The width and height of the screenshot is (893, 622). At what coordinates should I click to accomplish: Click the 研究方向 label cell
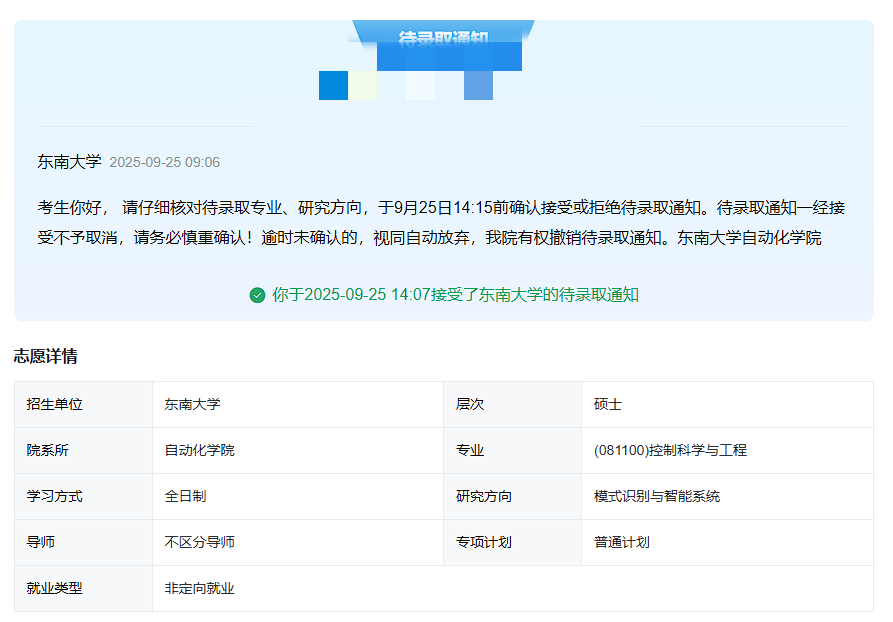pos(513,497)
